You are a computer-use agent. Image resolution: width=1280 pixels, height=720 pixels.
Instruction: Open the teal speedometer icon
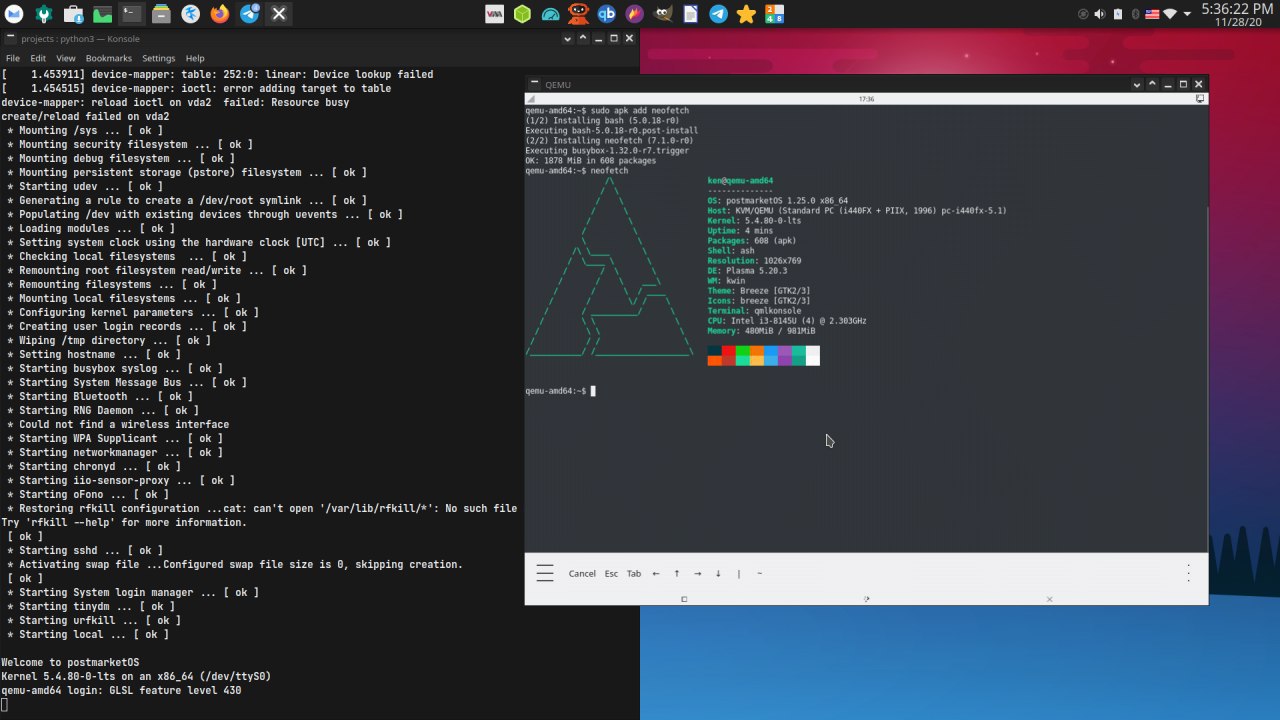tap(550, 14)
